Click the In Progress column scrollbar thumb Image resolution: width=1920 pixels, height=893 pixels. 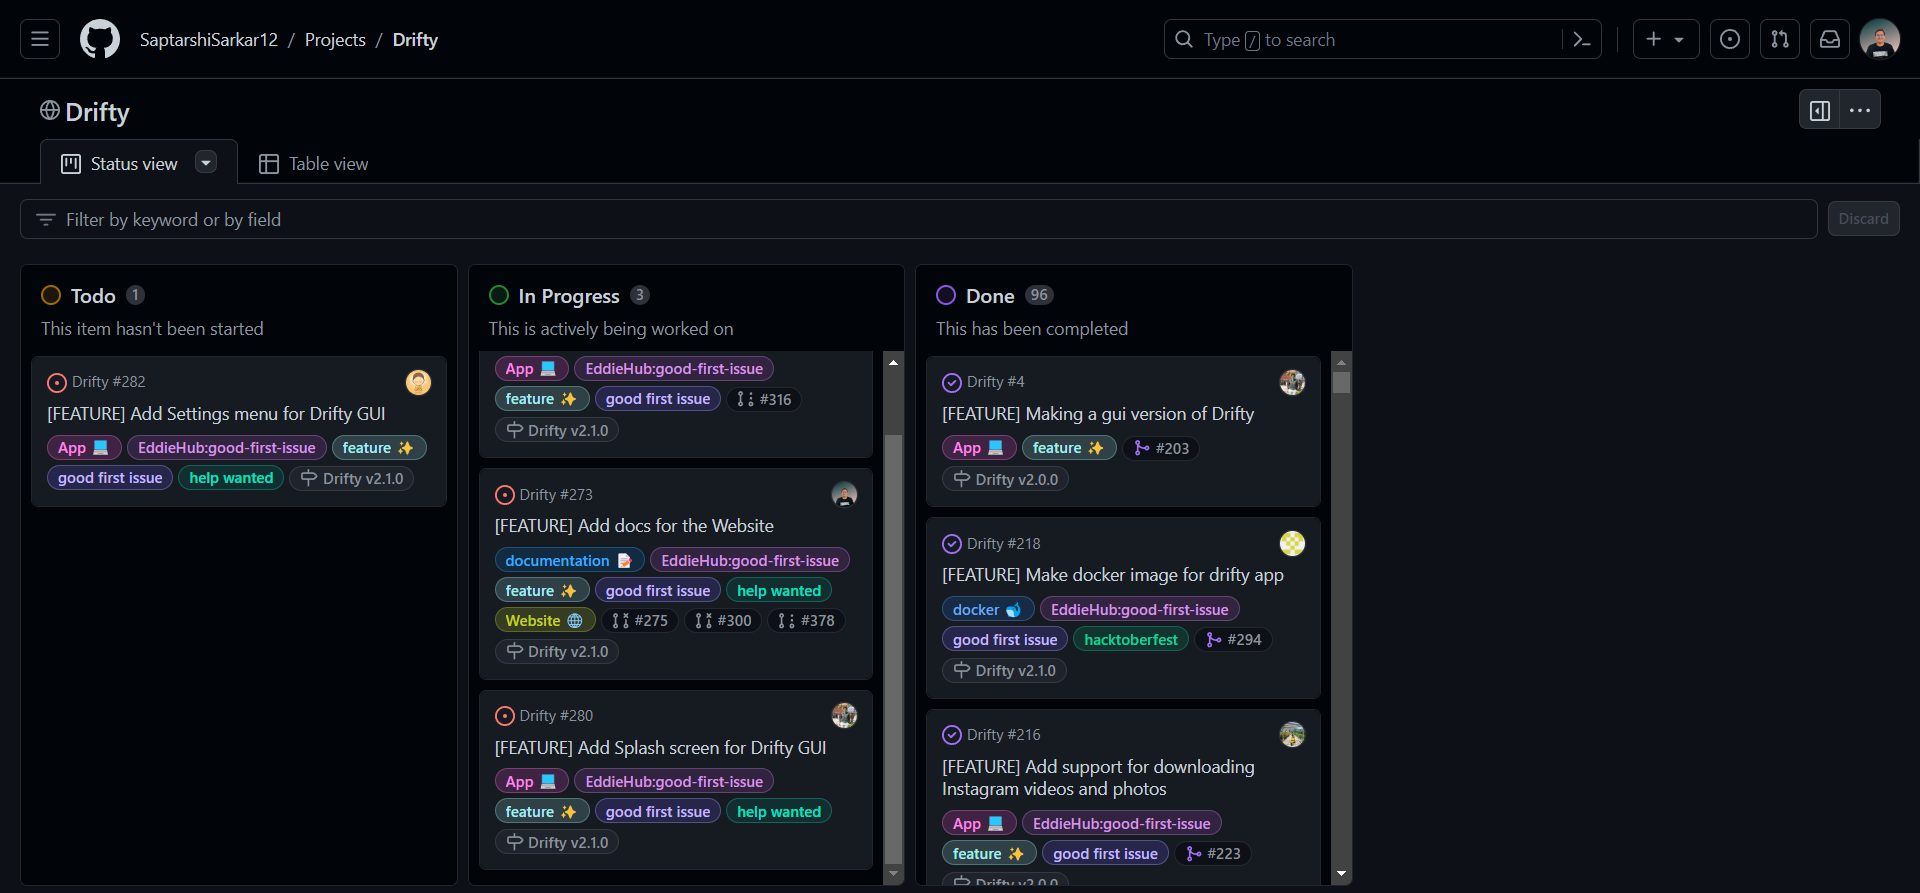pyautogui.click(x=894, y=648)
